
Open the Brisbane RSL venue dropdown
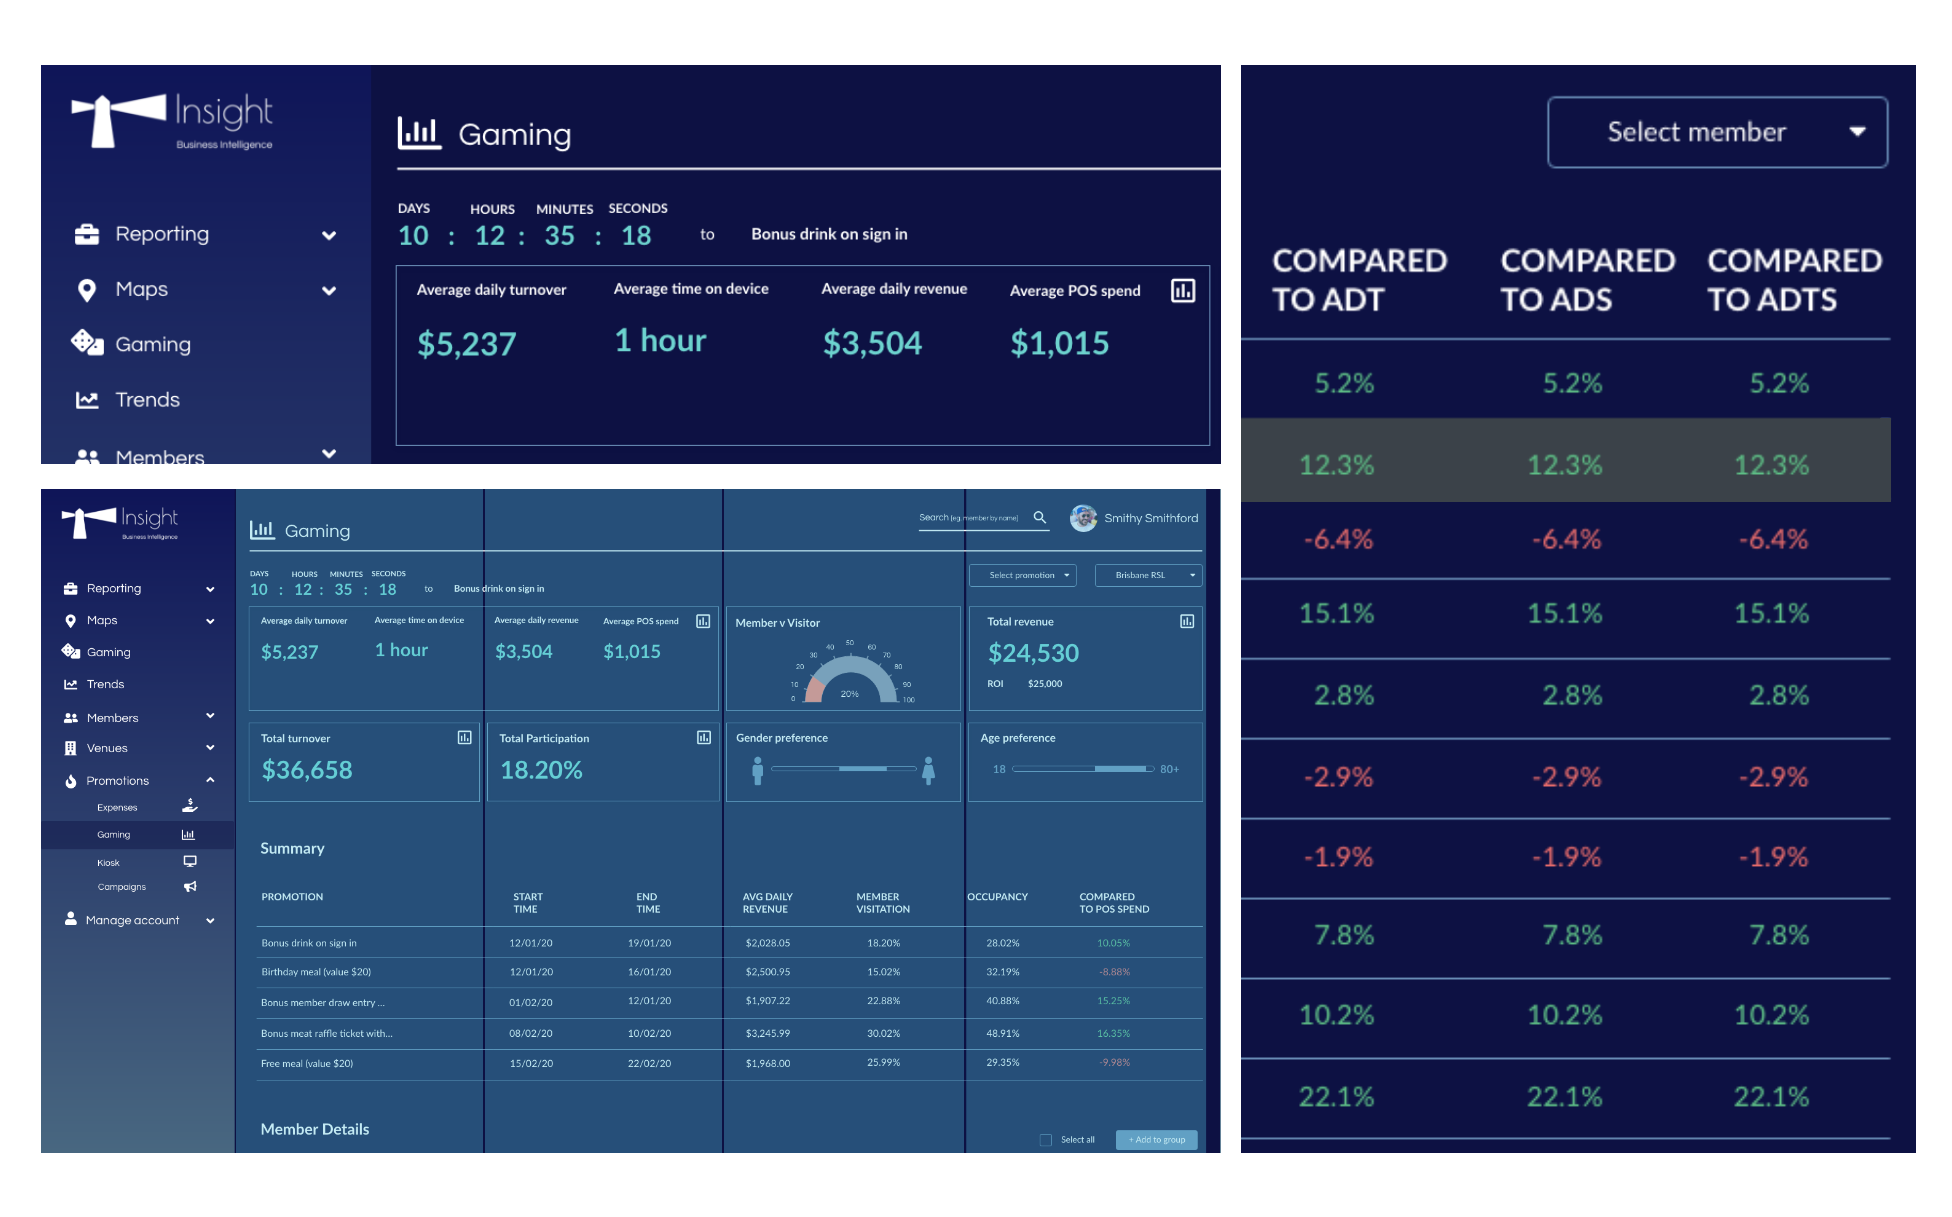1148,575
